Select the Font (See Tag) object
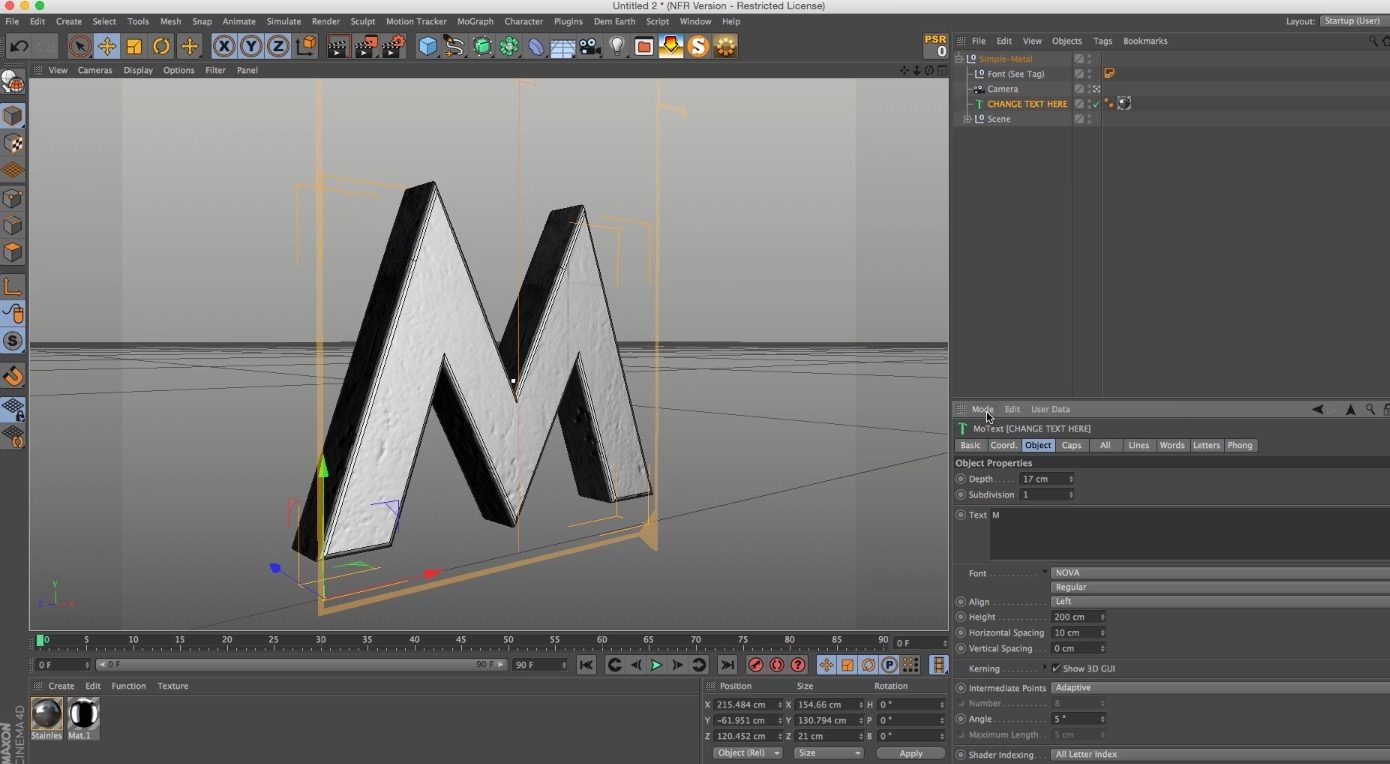This screenshot has height=764, width=1390. (x=1016, y=74)
